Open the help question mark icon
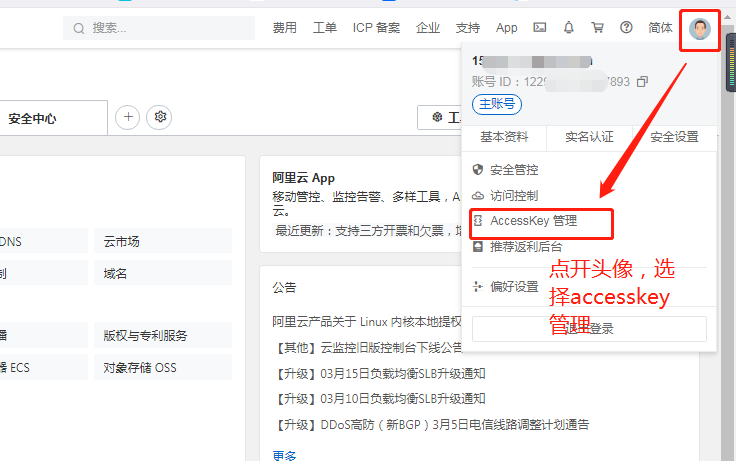Screen dimensions: 736x461 626,28
